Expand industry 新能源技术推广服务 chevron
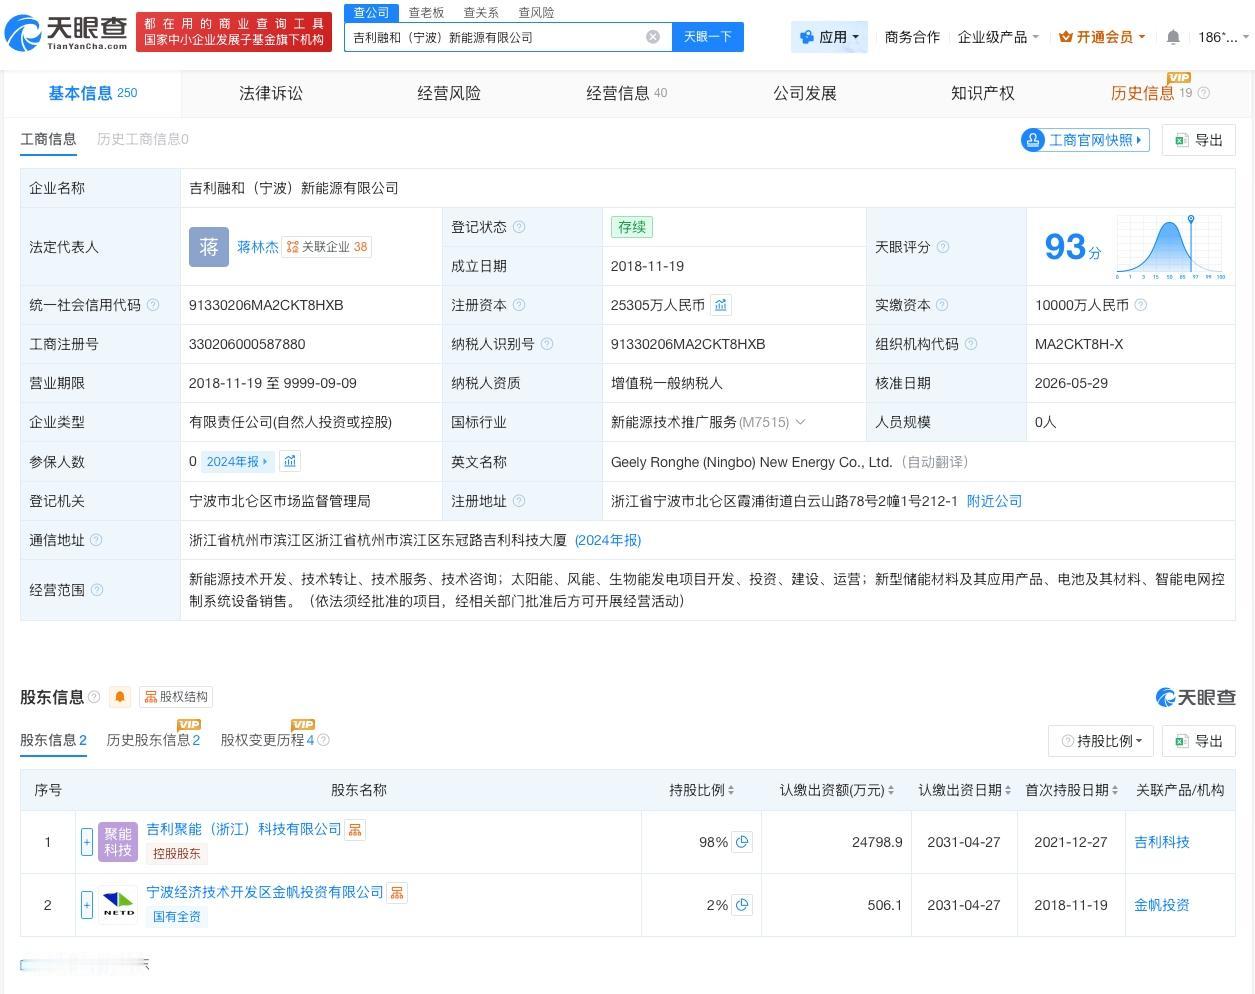Viewport: 1255px width, 994px height. point(800,422)
